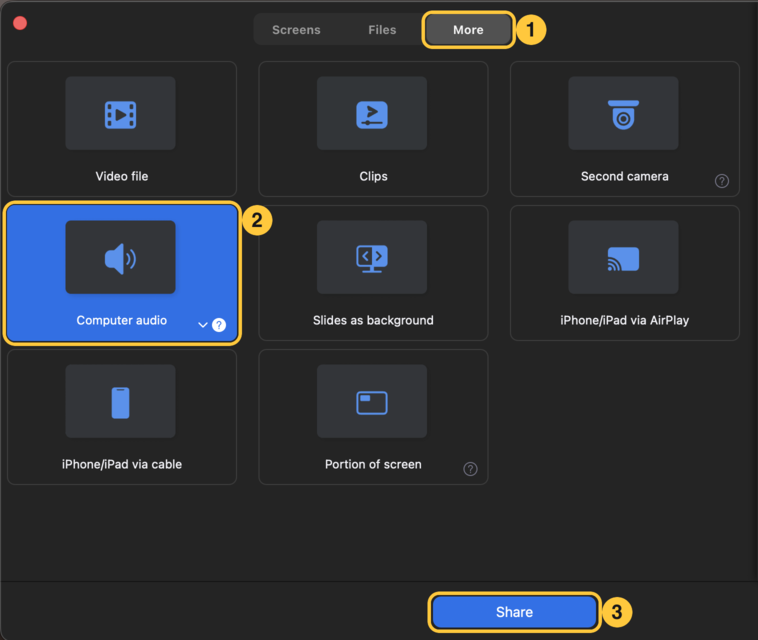Pick the iPhone/iPad via cable phone icon
Image resolution: width=758 pixels, height=640 pixels.
120,402
